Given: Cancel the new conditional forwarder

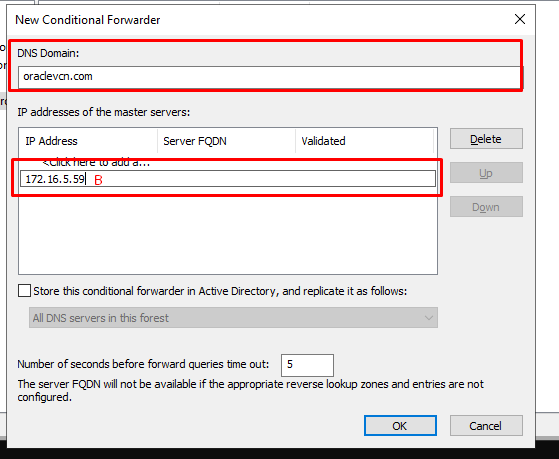Looking at the screenshot, I should click(486, 425).
